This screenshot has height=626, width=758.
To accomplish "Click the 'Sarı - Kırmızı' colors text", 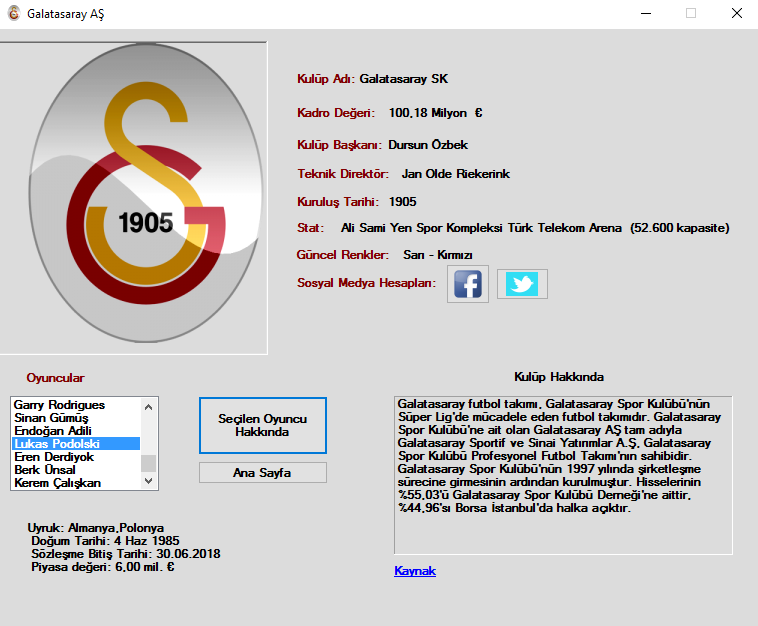I will point(437,255).
